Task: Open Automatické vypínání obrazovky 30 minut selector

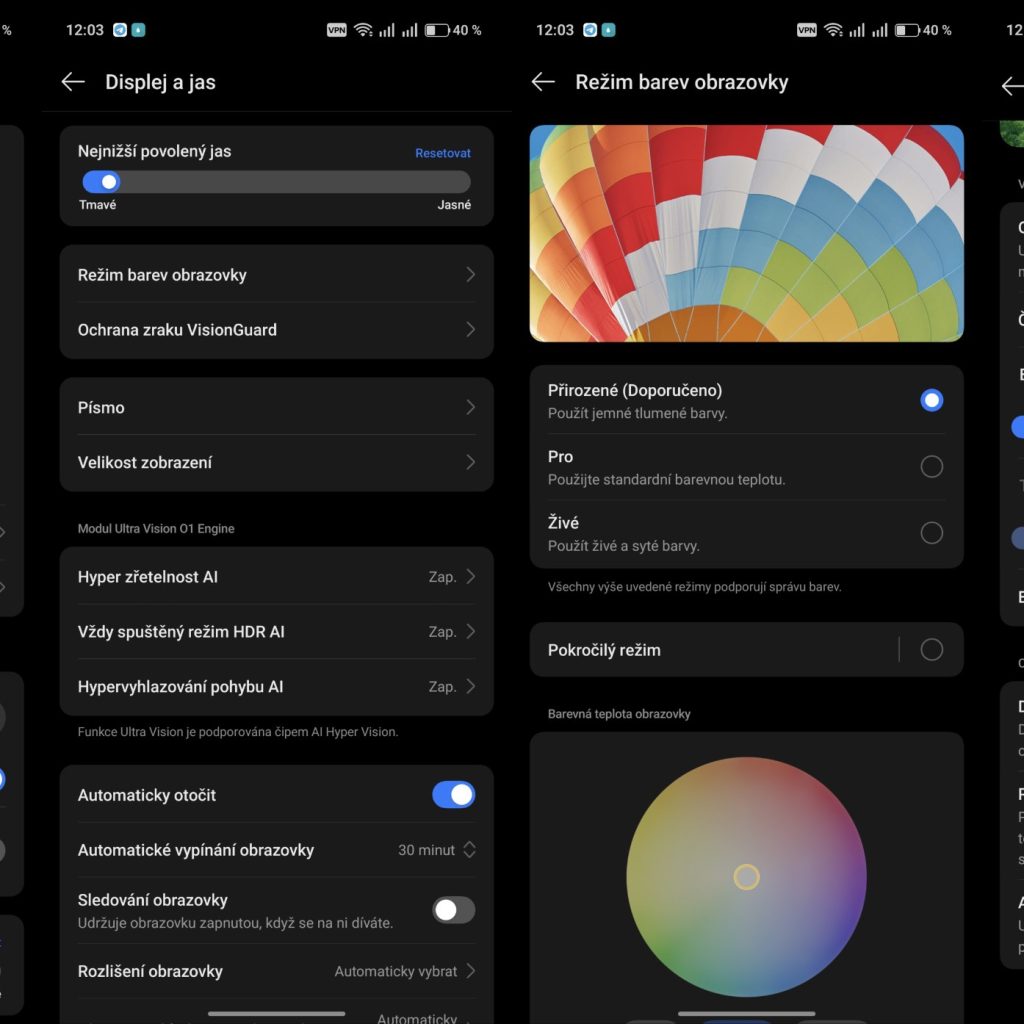Action: 437,850
